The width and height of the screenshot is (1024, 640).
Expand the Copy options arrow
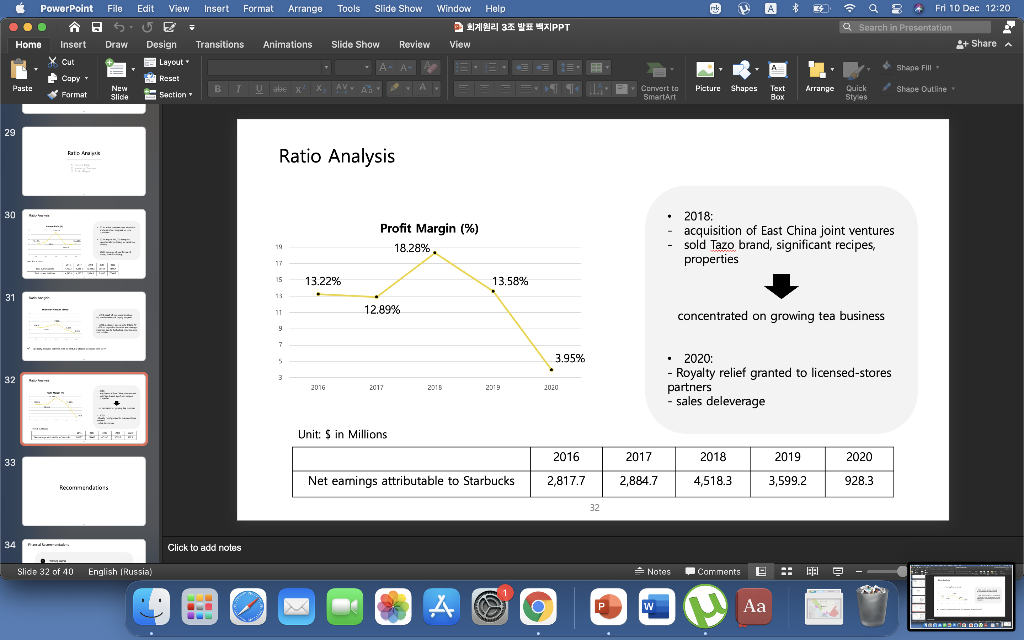pos(86,78)
